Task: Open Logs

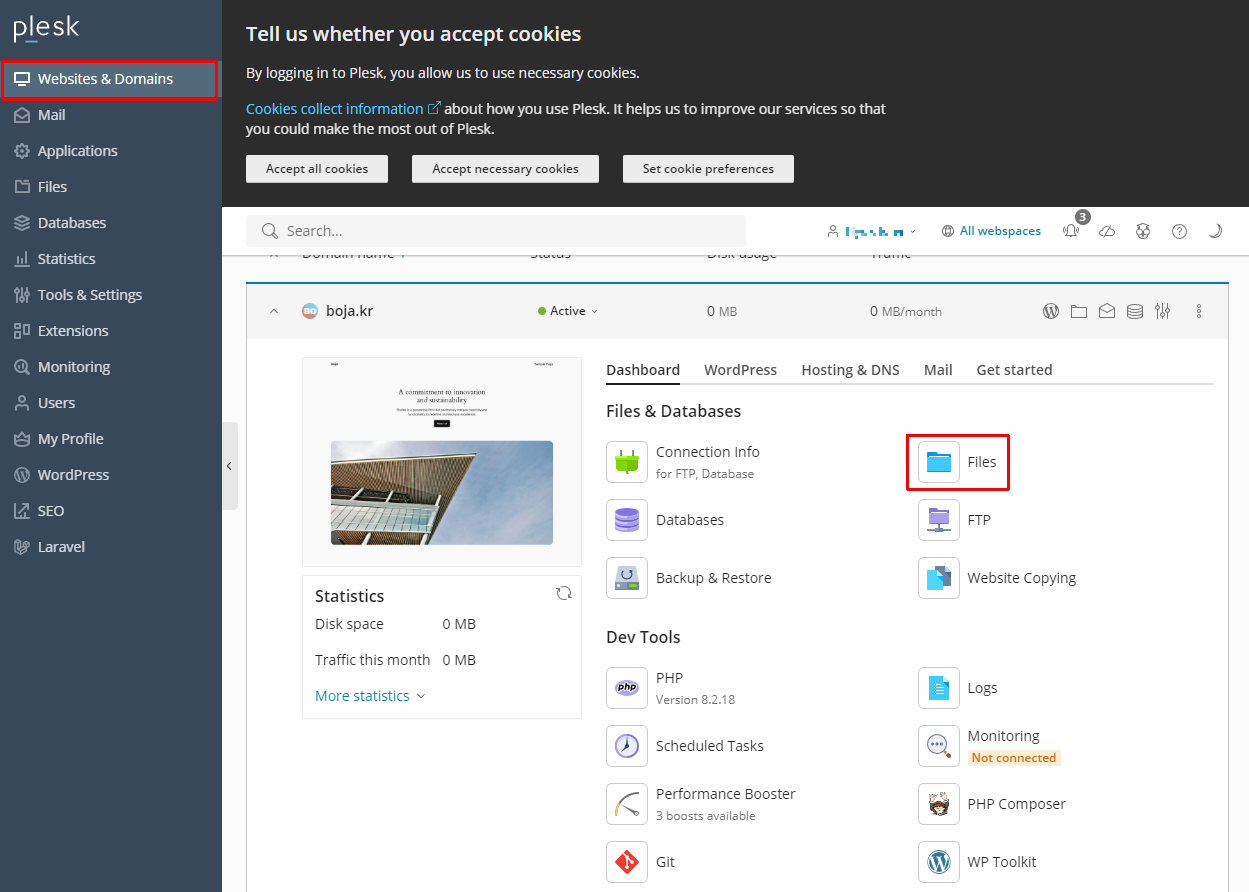Action: (958, 688)
